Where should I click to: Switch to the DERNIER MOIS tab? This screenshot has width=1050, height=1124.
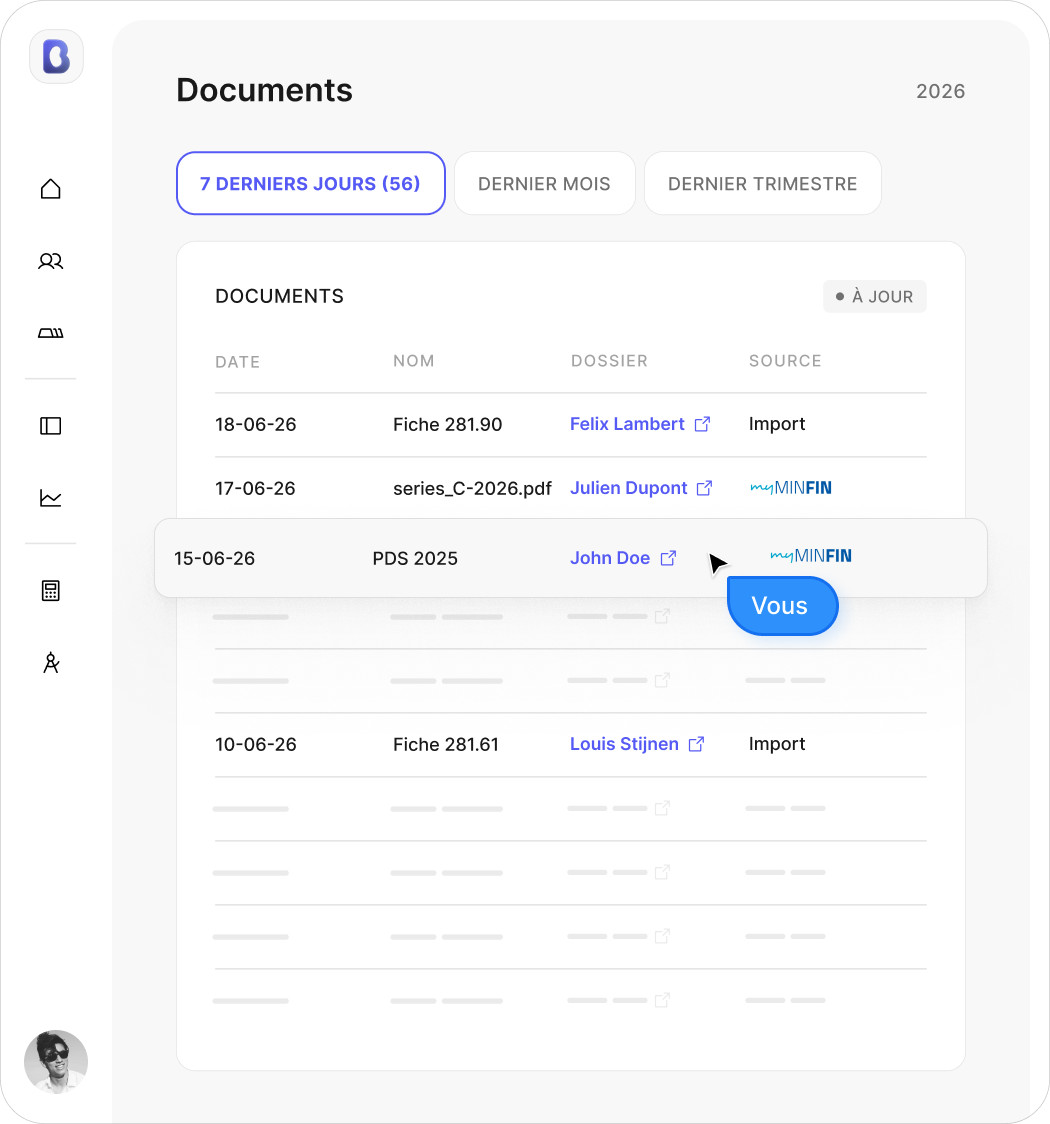[x=545, y=184]
